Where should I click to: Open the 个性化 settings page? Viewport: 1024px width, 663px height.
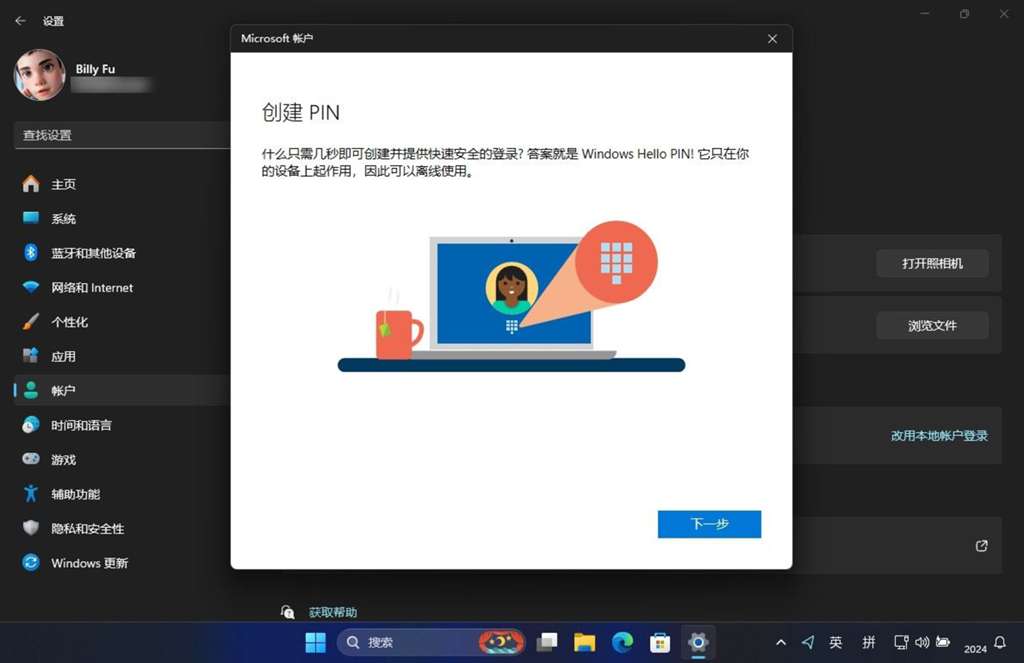pyautogui.click(x=122, y=322)
